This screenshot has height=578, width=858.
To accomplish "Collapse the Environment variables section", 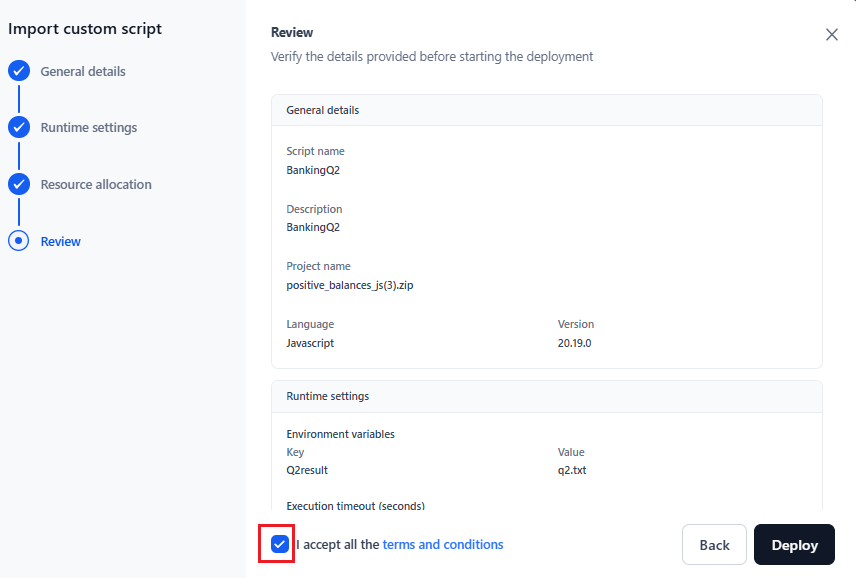I will [340, 434].
